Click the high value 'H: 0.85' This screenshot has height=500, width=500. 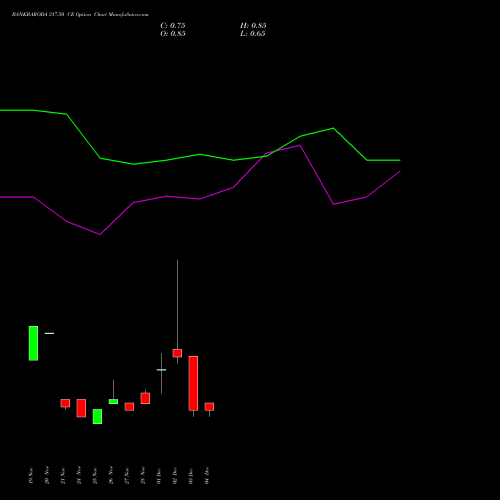[253, 26]
